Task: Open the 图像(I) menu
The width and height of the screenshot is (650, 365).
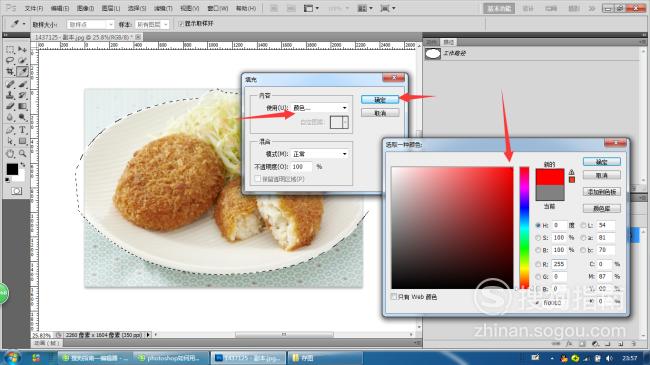Action: pos(85,8)
